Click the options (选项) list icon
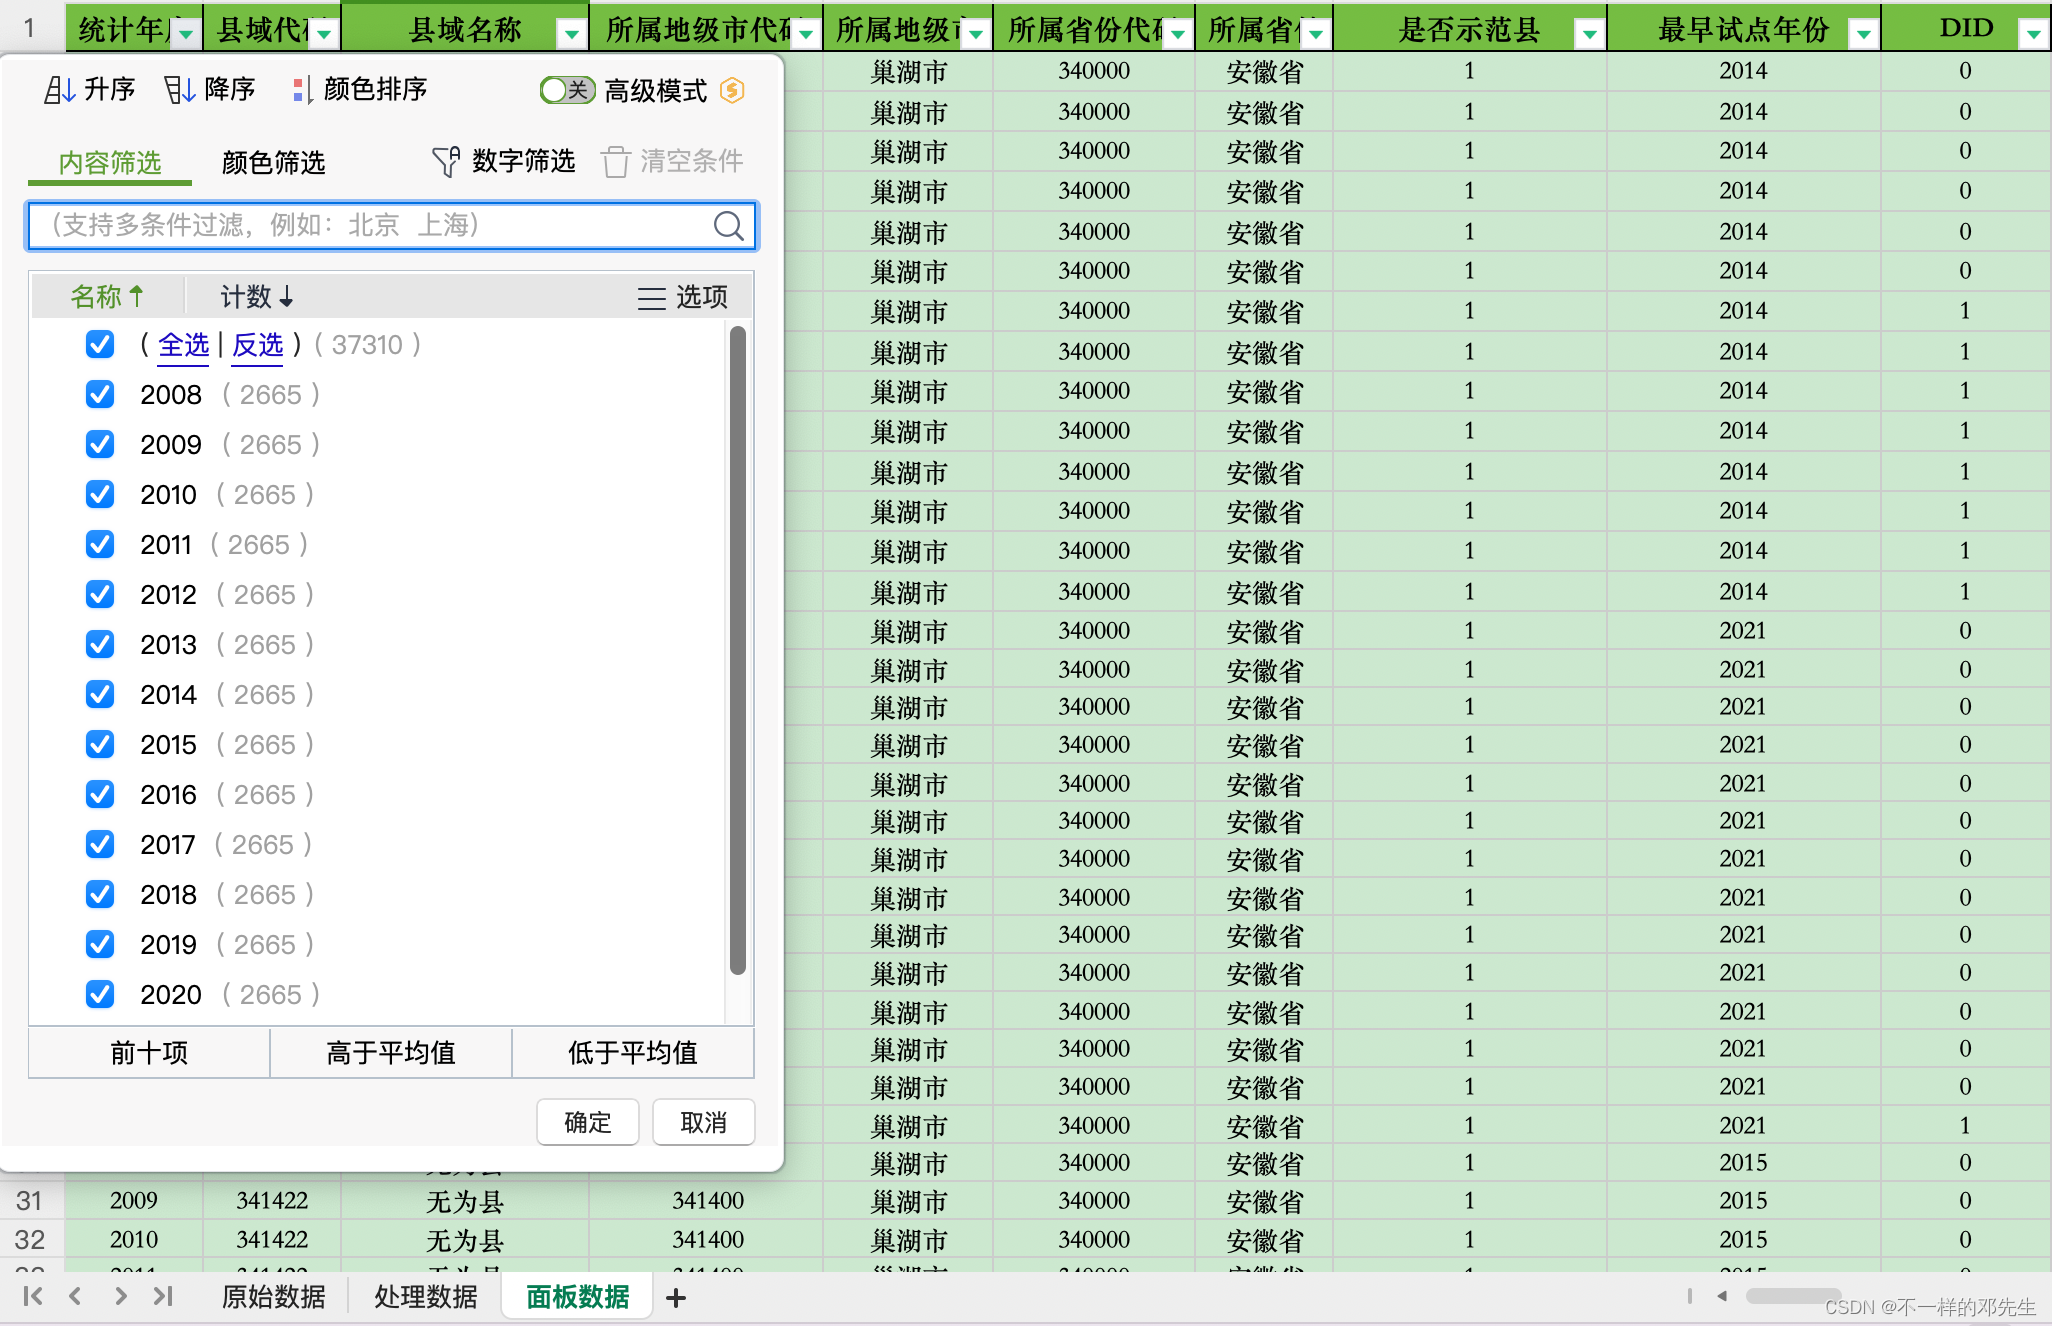The height and width of the screenshot is (1326, 2052). (652, 298)
